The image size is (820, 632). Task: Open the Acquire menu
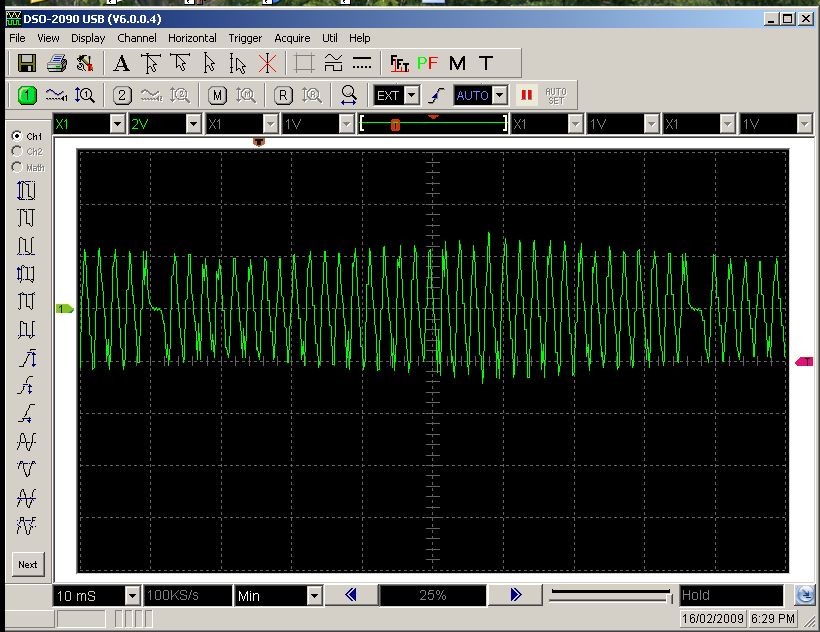click(292, 38)
